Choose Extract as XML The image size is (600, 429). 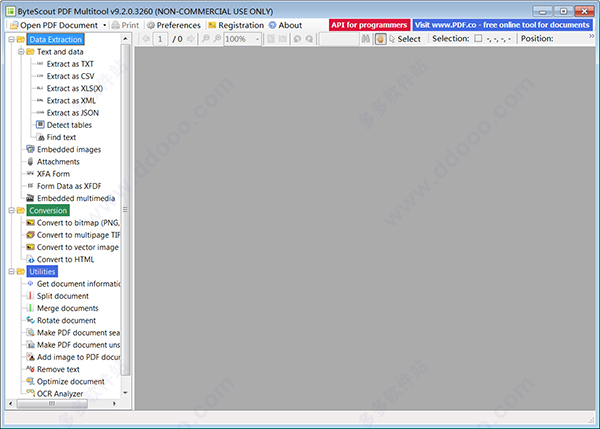(x=71, y=101)
